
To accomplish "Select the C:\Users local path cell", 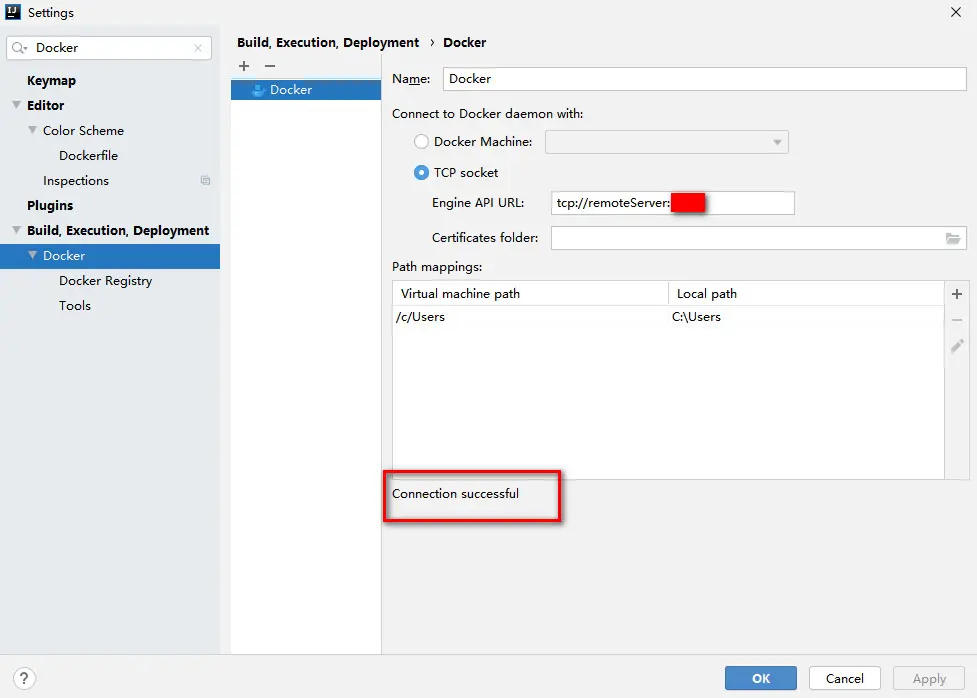I will point(806,317).
